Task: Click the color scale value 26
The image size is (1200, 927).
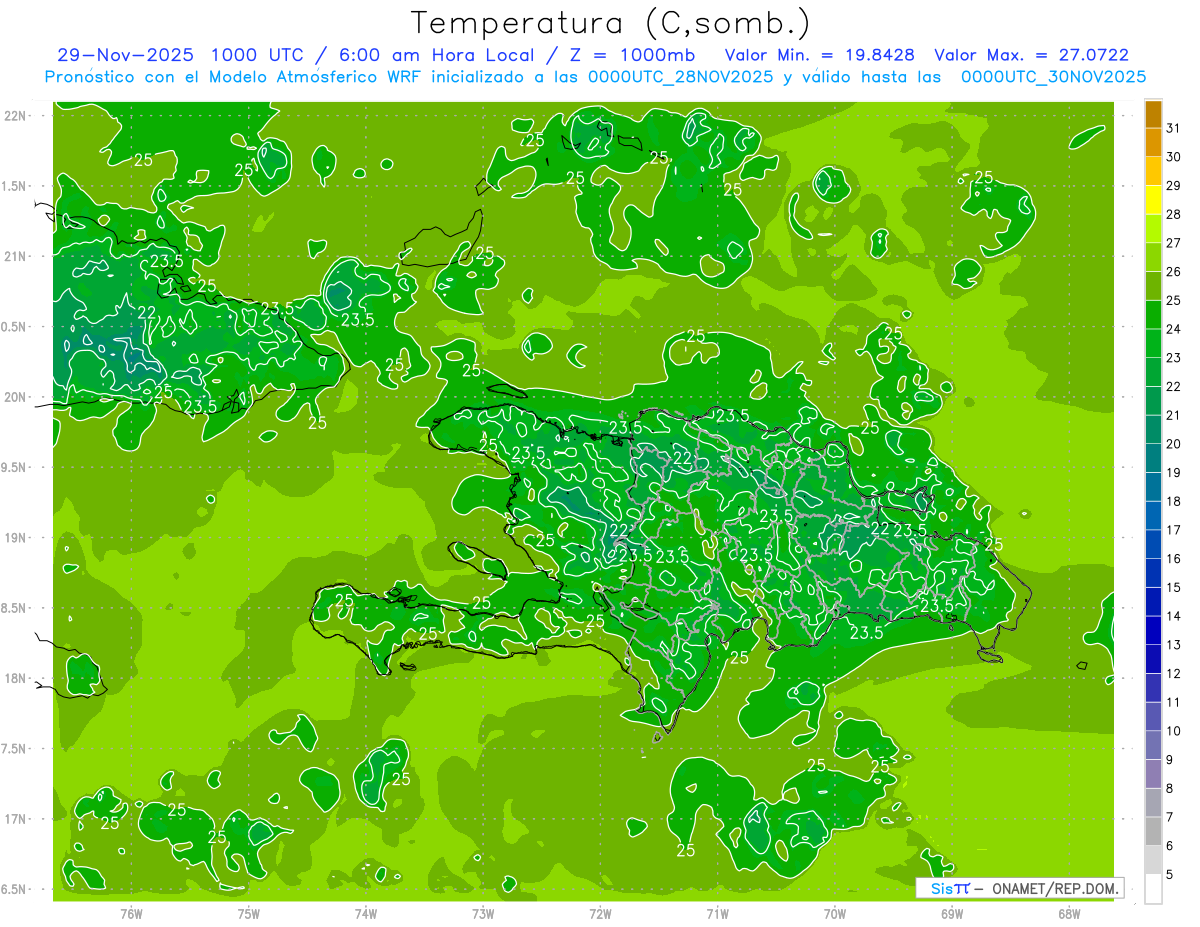Action: tap(1174, 271)
